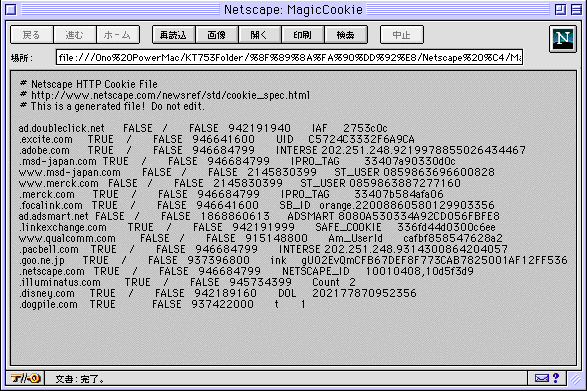Select the .dogpile.com cookie row
Viewport: 587px width, 391px height.
pyautogui.click(x=162, y=304)
